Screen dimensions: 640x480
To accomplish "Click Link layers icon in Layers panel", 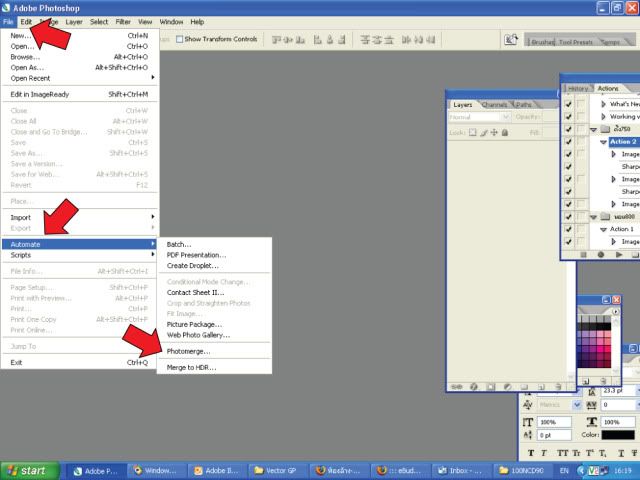I will (457, 386).
